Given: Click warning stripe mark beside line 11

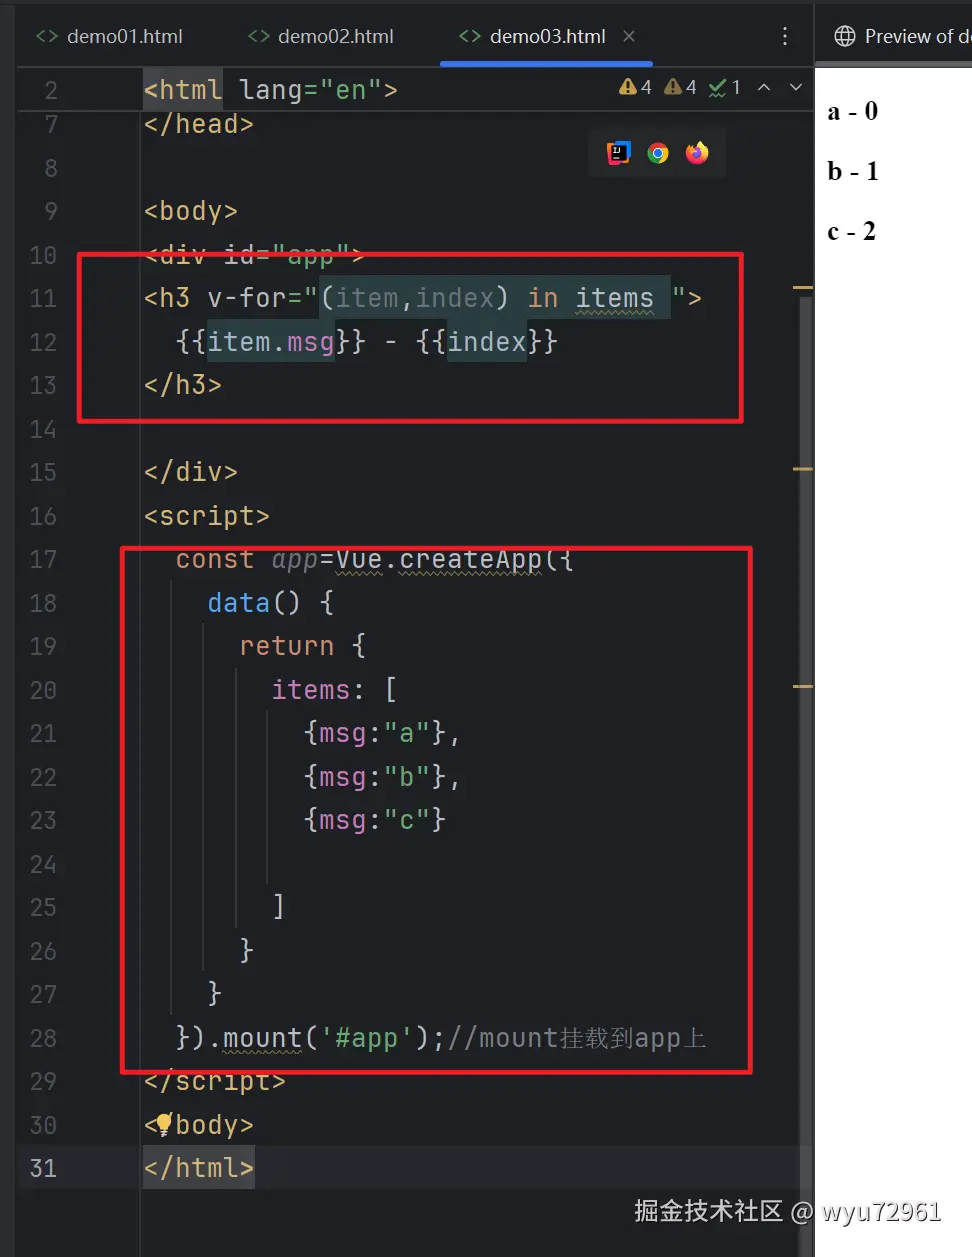Looking at the screenshot, I should tap(803, 288).
